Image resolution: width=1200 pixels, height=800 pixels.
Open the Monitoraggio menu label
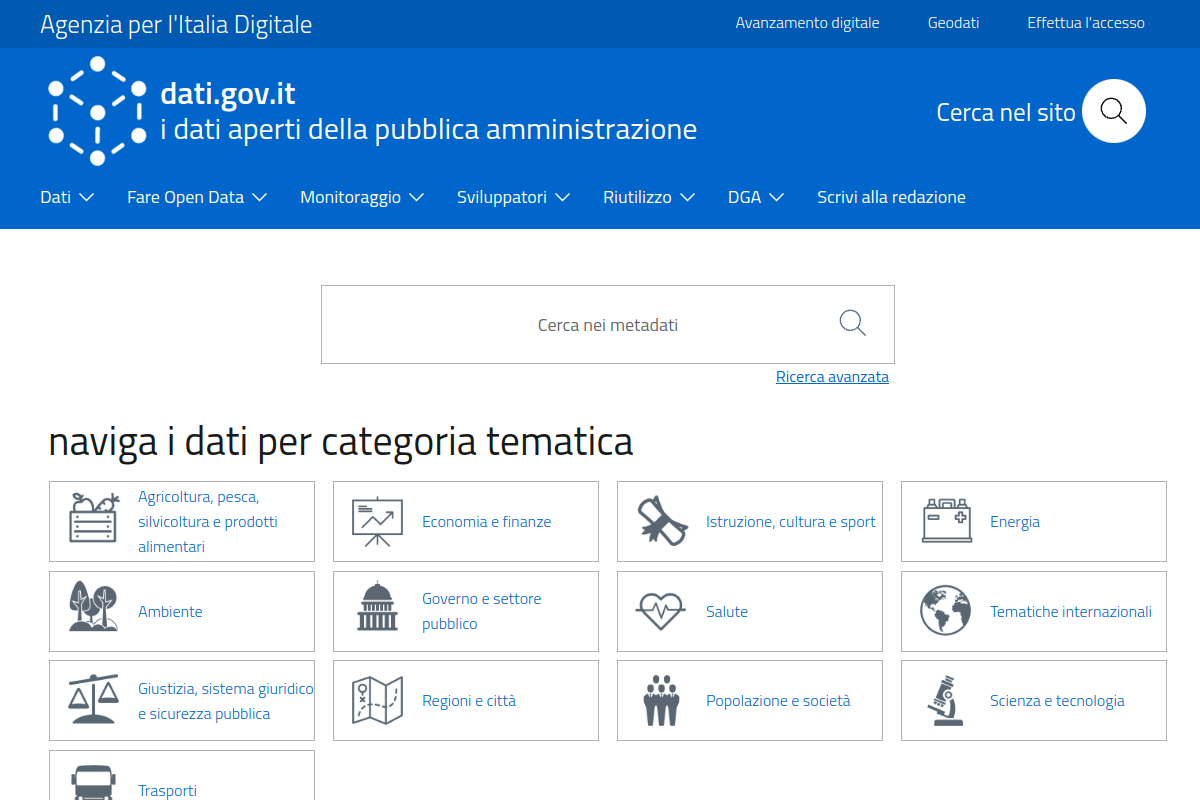(x=350, y=197)
